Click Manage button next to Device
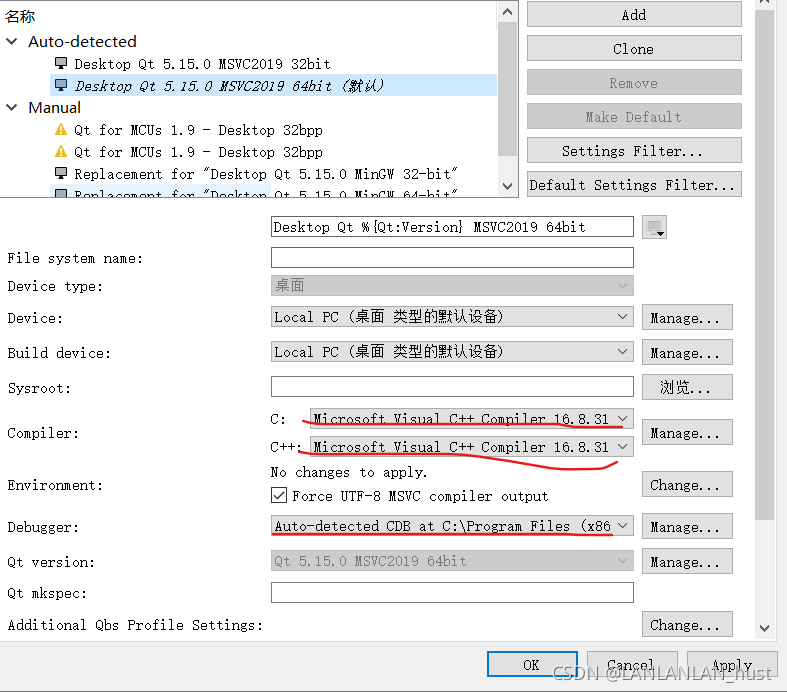 687,318
